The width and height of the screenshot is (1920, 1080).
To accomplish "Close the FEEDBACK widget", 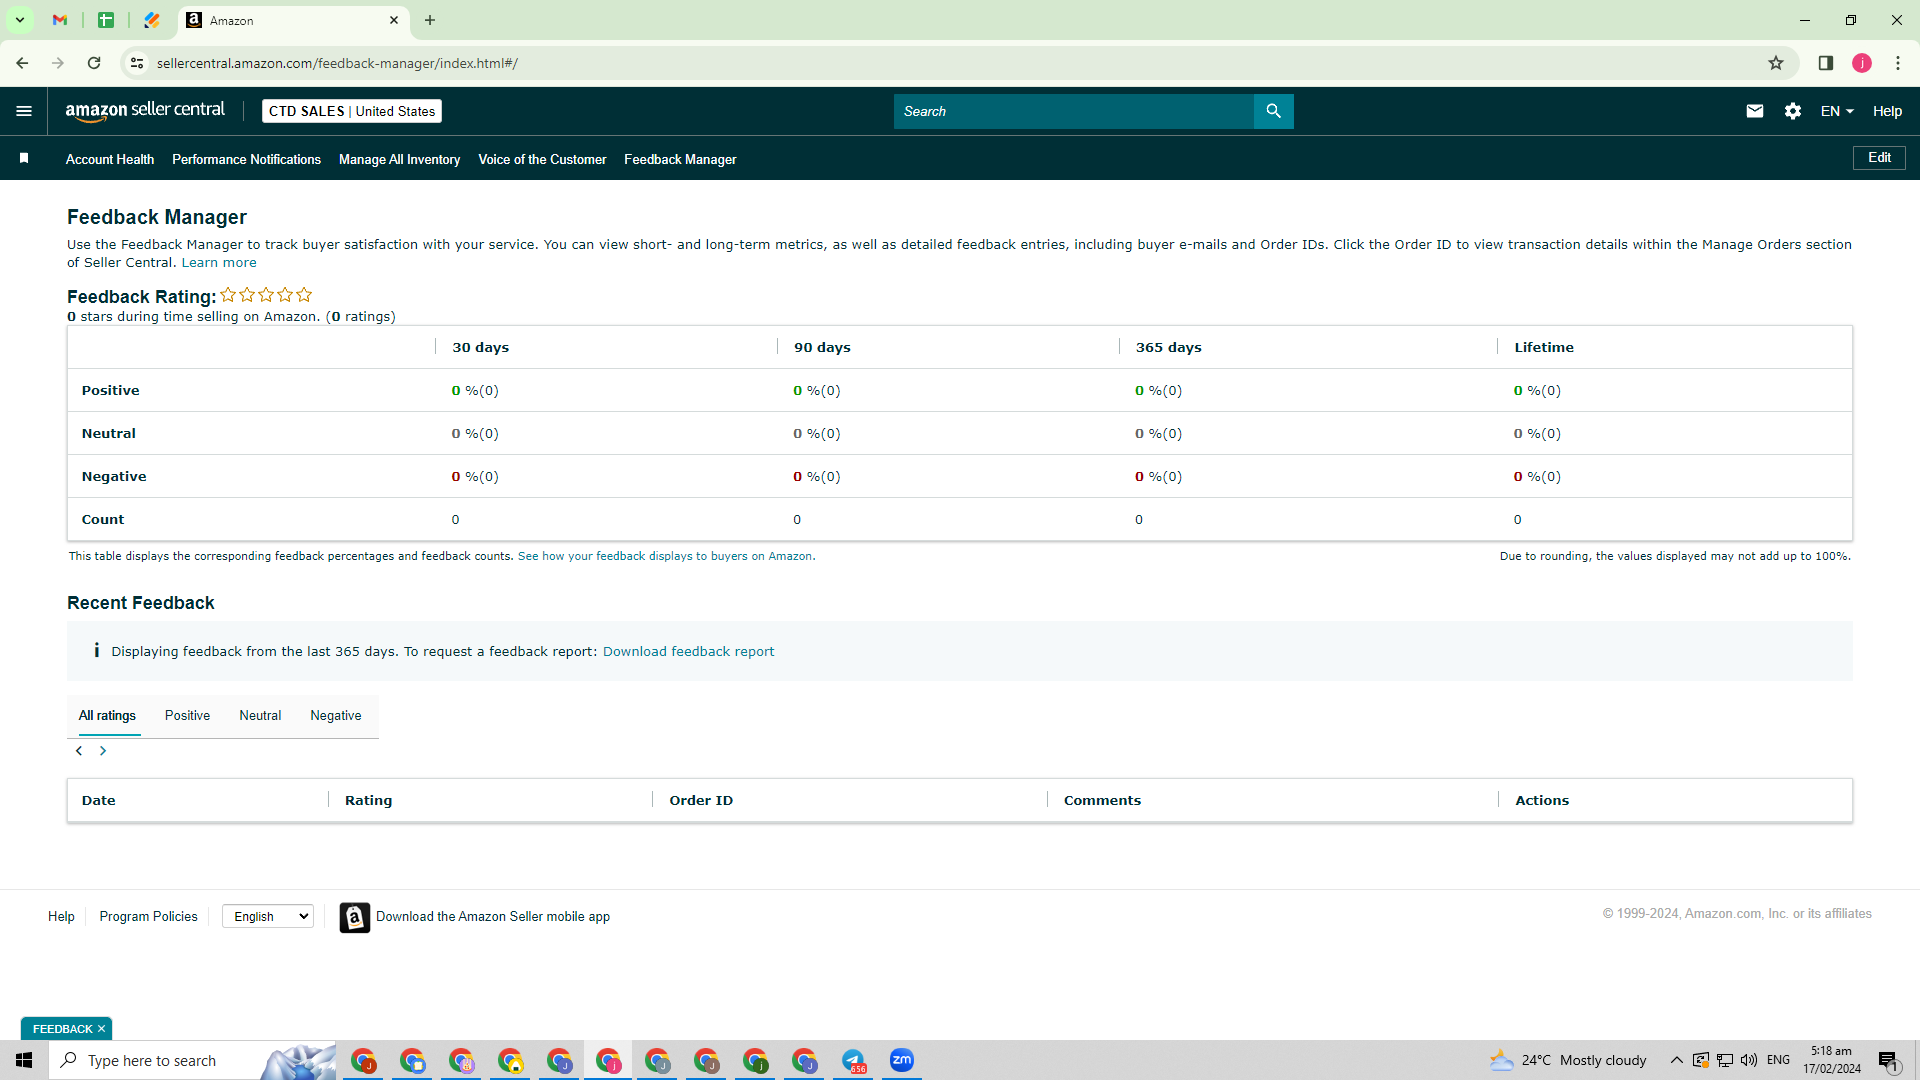I will (x=101, y=1029).
